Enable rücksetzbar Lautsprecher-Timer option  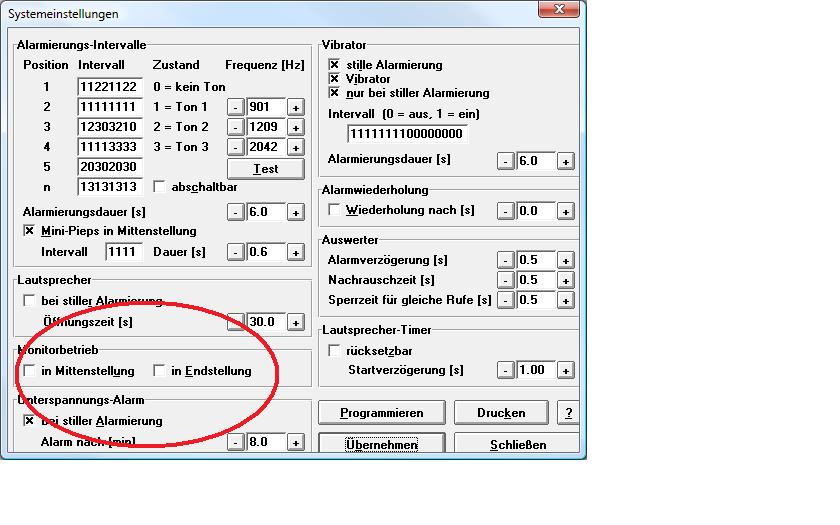click(x=335, y=351)
